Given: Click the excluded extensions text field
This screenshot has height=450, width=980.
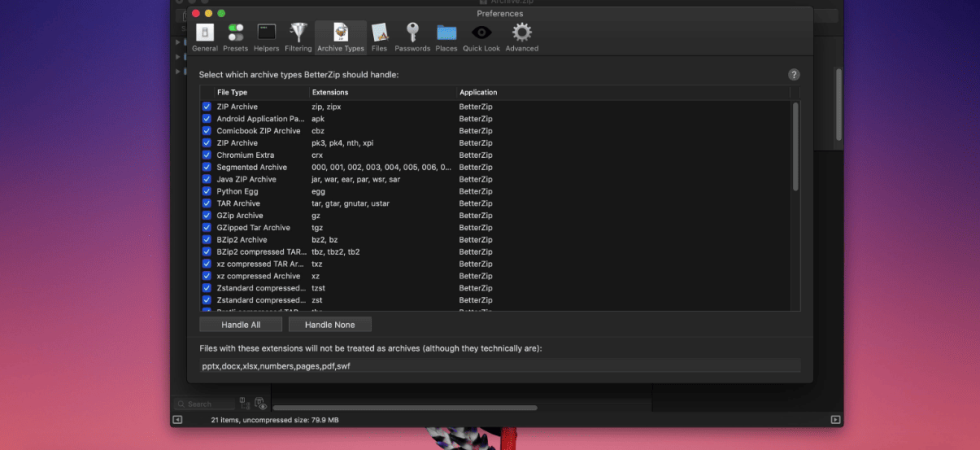Looking at the screenshot, I should [499, 366].
